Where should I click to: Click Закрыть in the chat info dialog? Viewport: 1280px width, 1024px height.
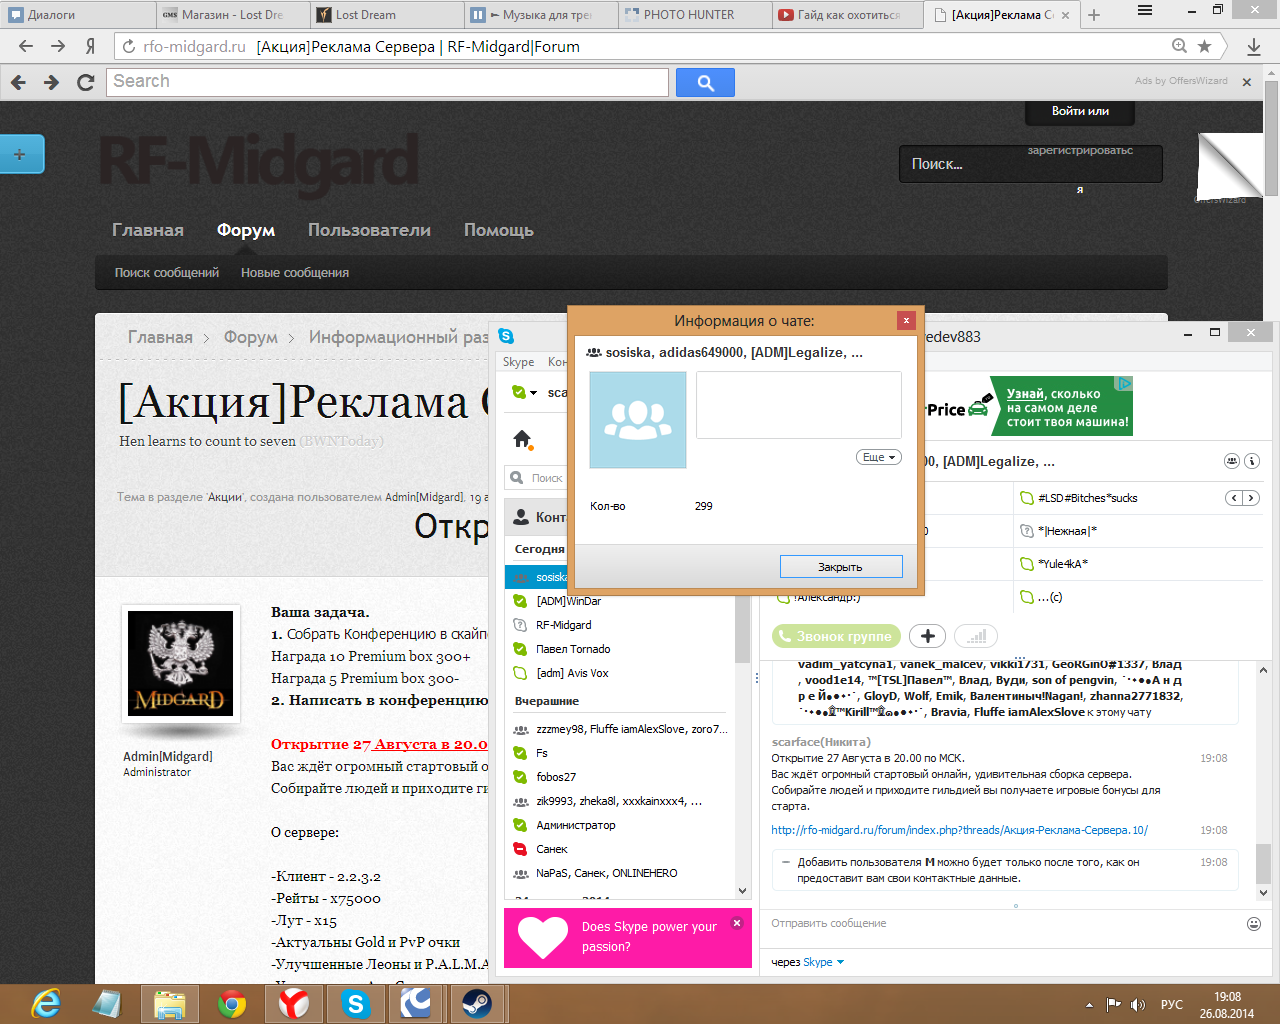click(841, 567)
